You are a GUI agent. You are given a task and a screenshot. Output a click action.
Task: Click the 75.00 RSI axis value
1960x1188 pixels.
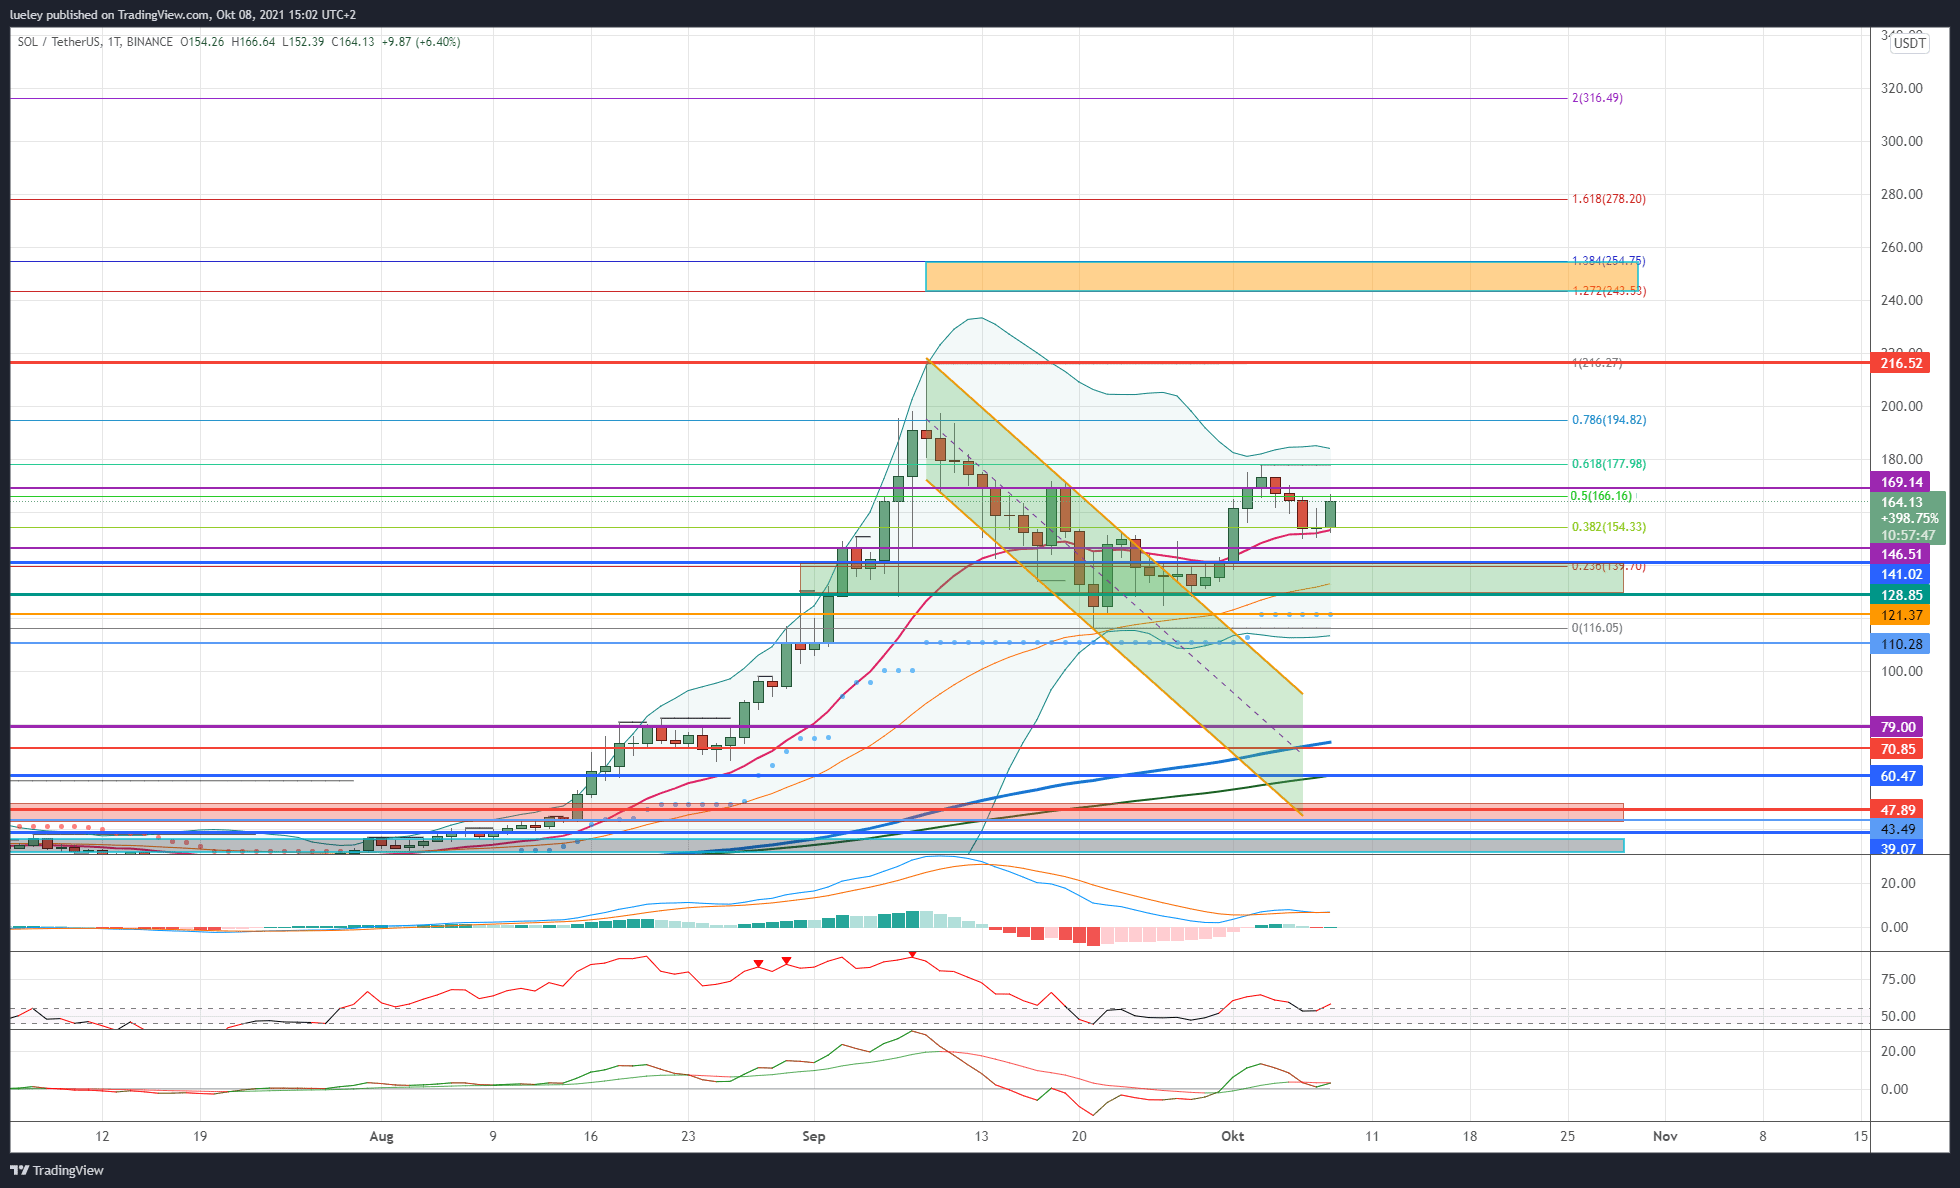(x=1898, y=979)
